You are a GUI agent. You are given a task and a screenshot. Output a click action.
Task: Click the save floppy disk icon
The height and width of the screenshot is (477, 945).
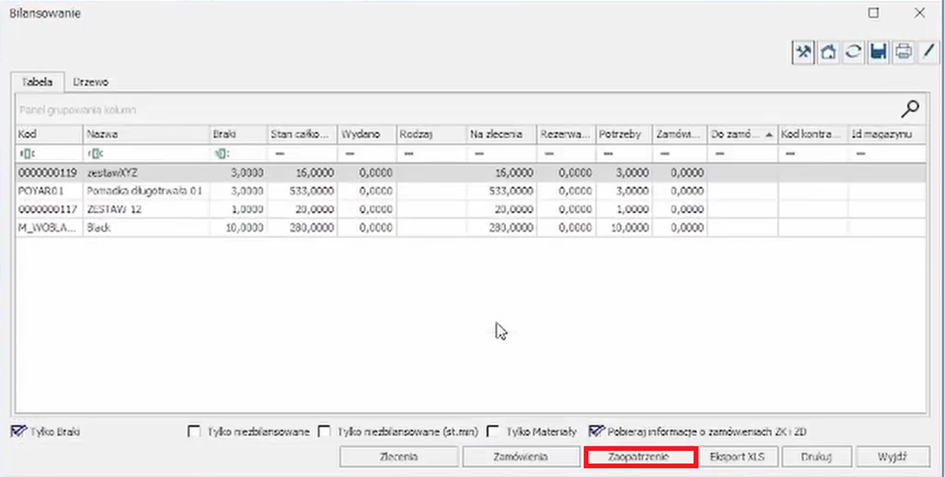click(878, 52)
